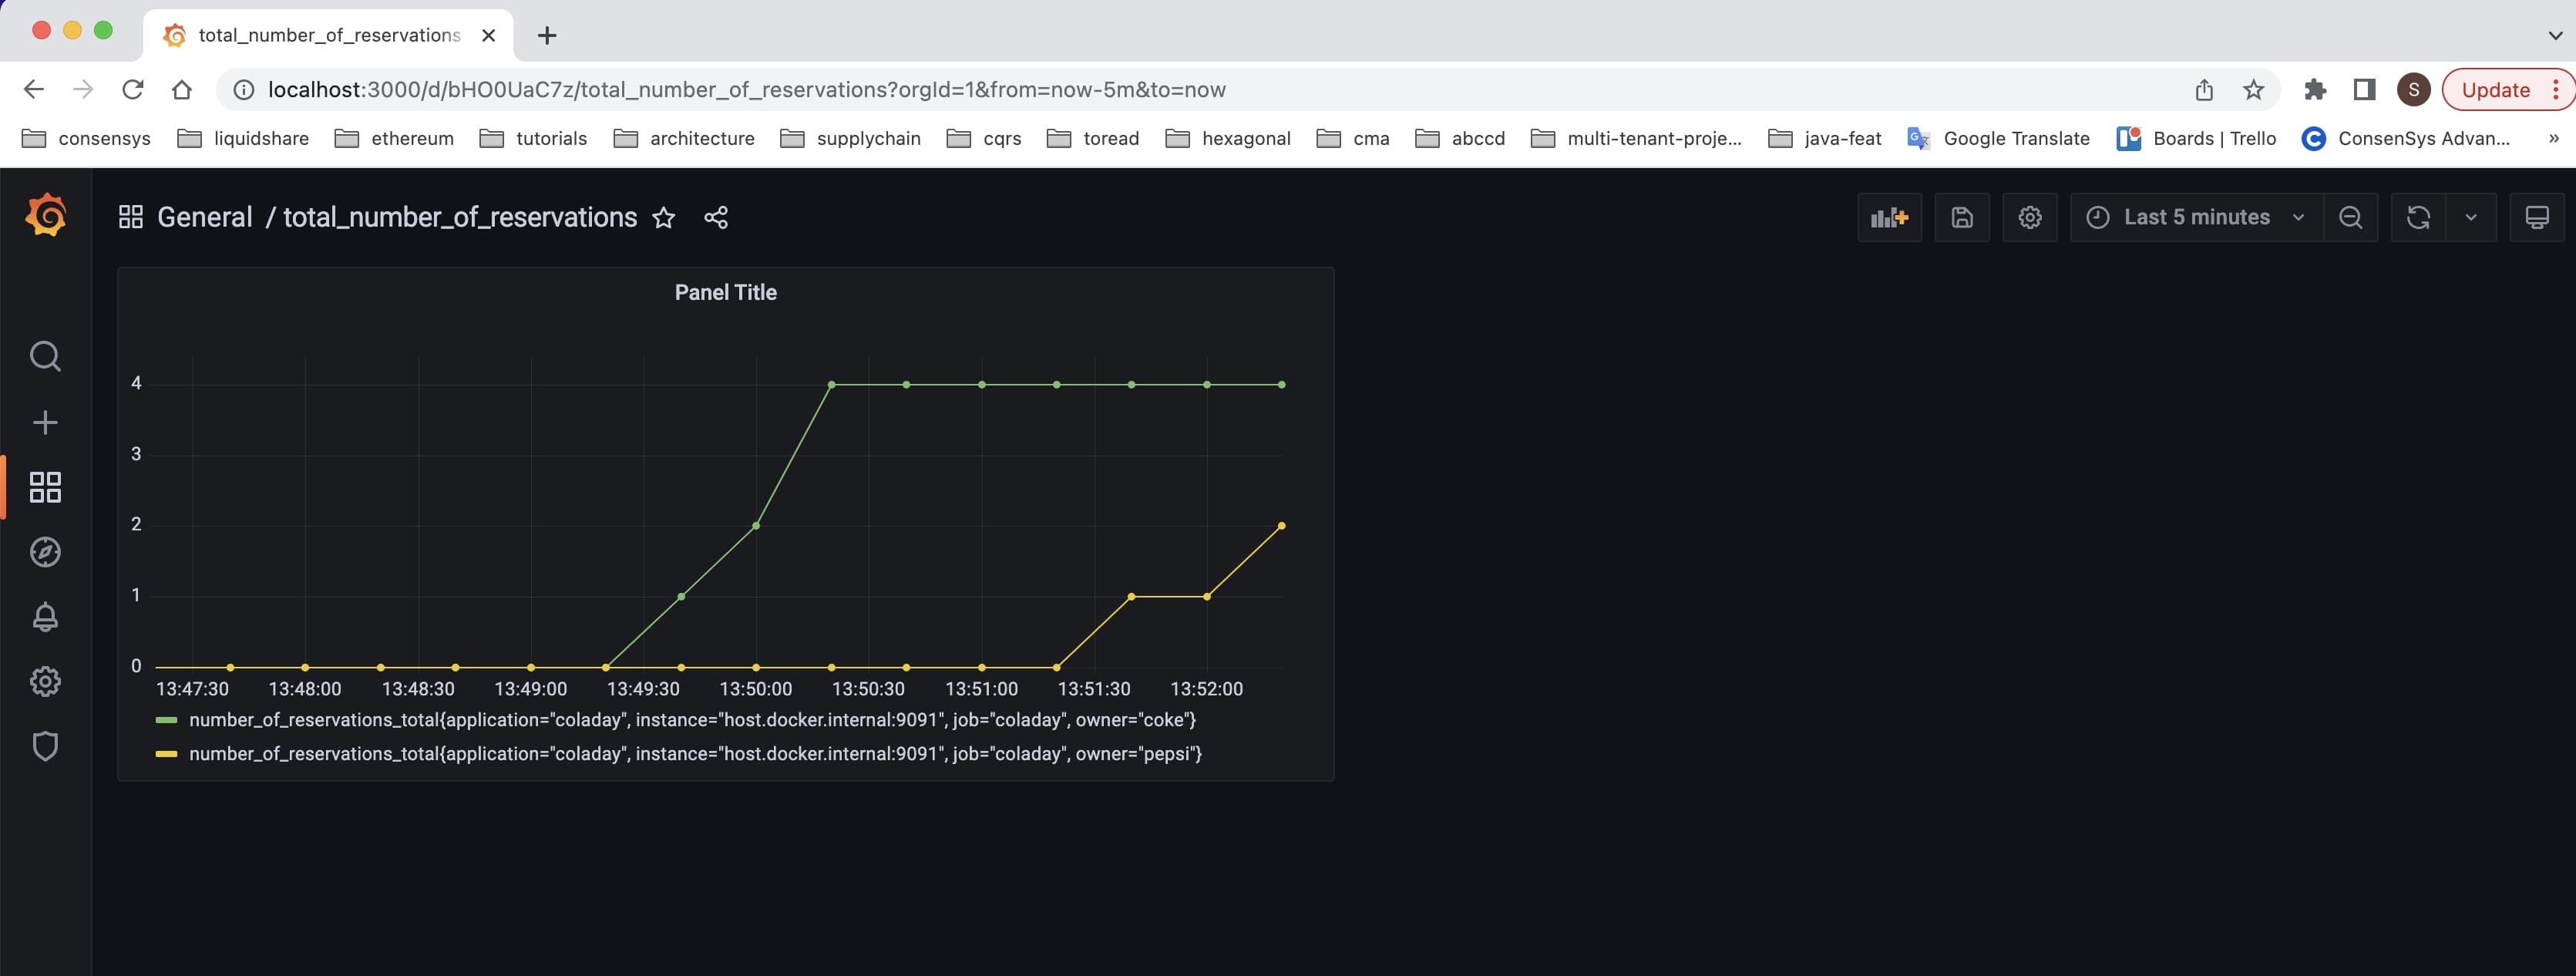The height and width of the screenshot is (976, 2576).
Task: Expand the refresh interval dropdown arrow
Action: click(2471, 217)
